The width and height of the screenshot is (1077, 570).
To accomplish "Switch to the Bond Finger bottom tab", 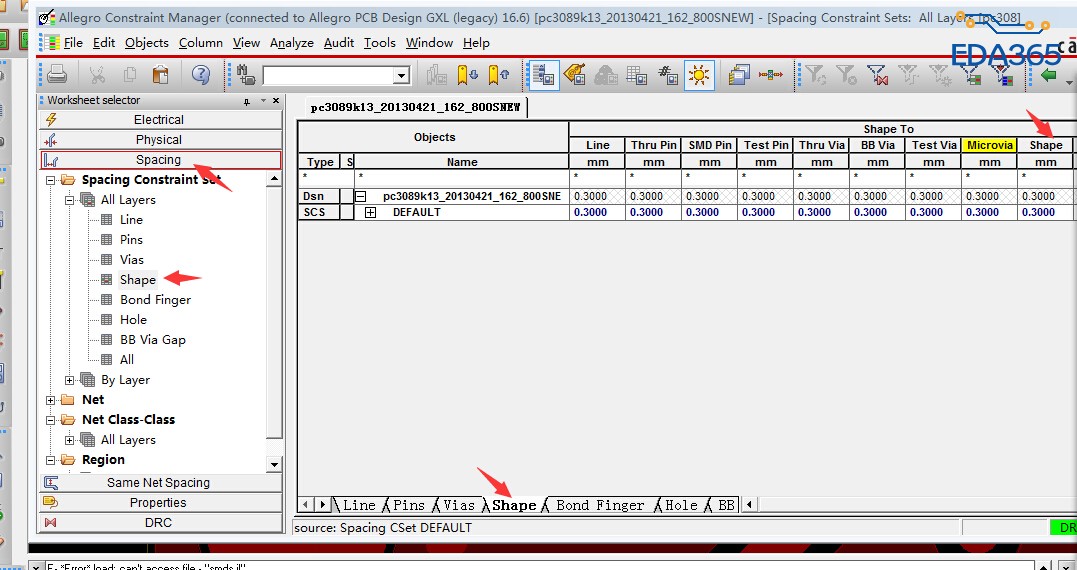I will click(x=600, y=505).
